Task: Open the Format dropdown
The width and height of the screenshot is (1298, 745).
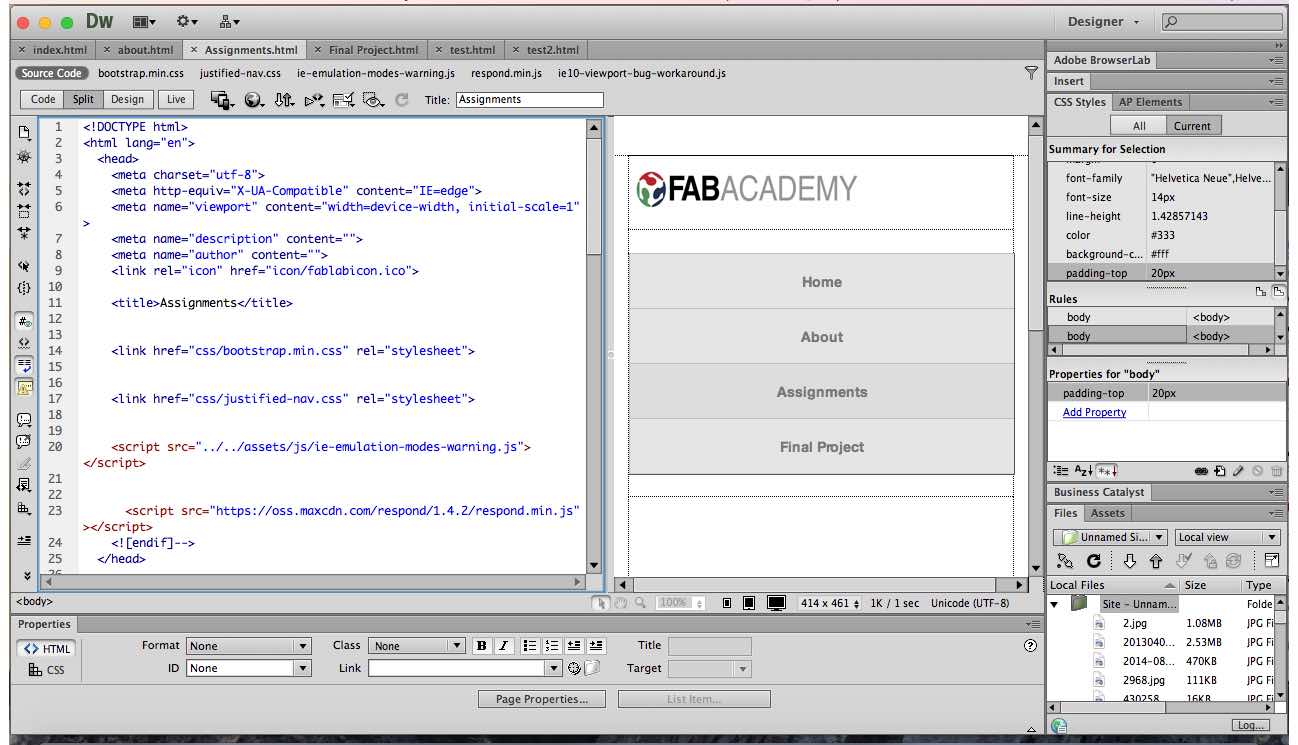Action: [x=249, y=646]
